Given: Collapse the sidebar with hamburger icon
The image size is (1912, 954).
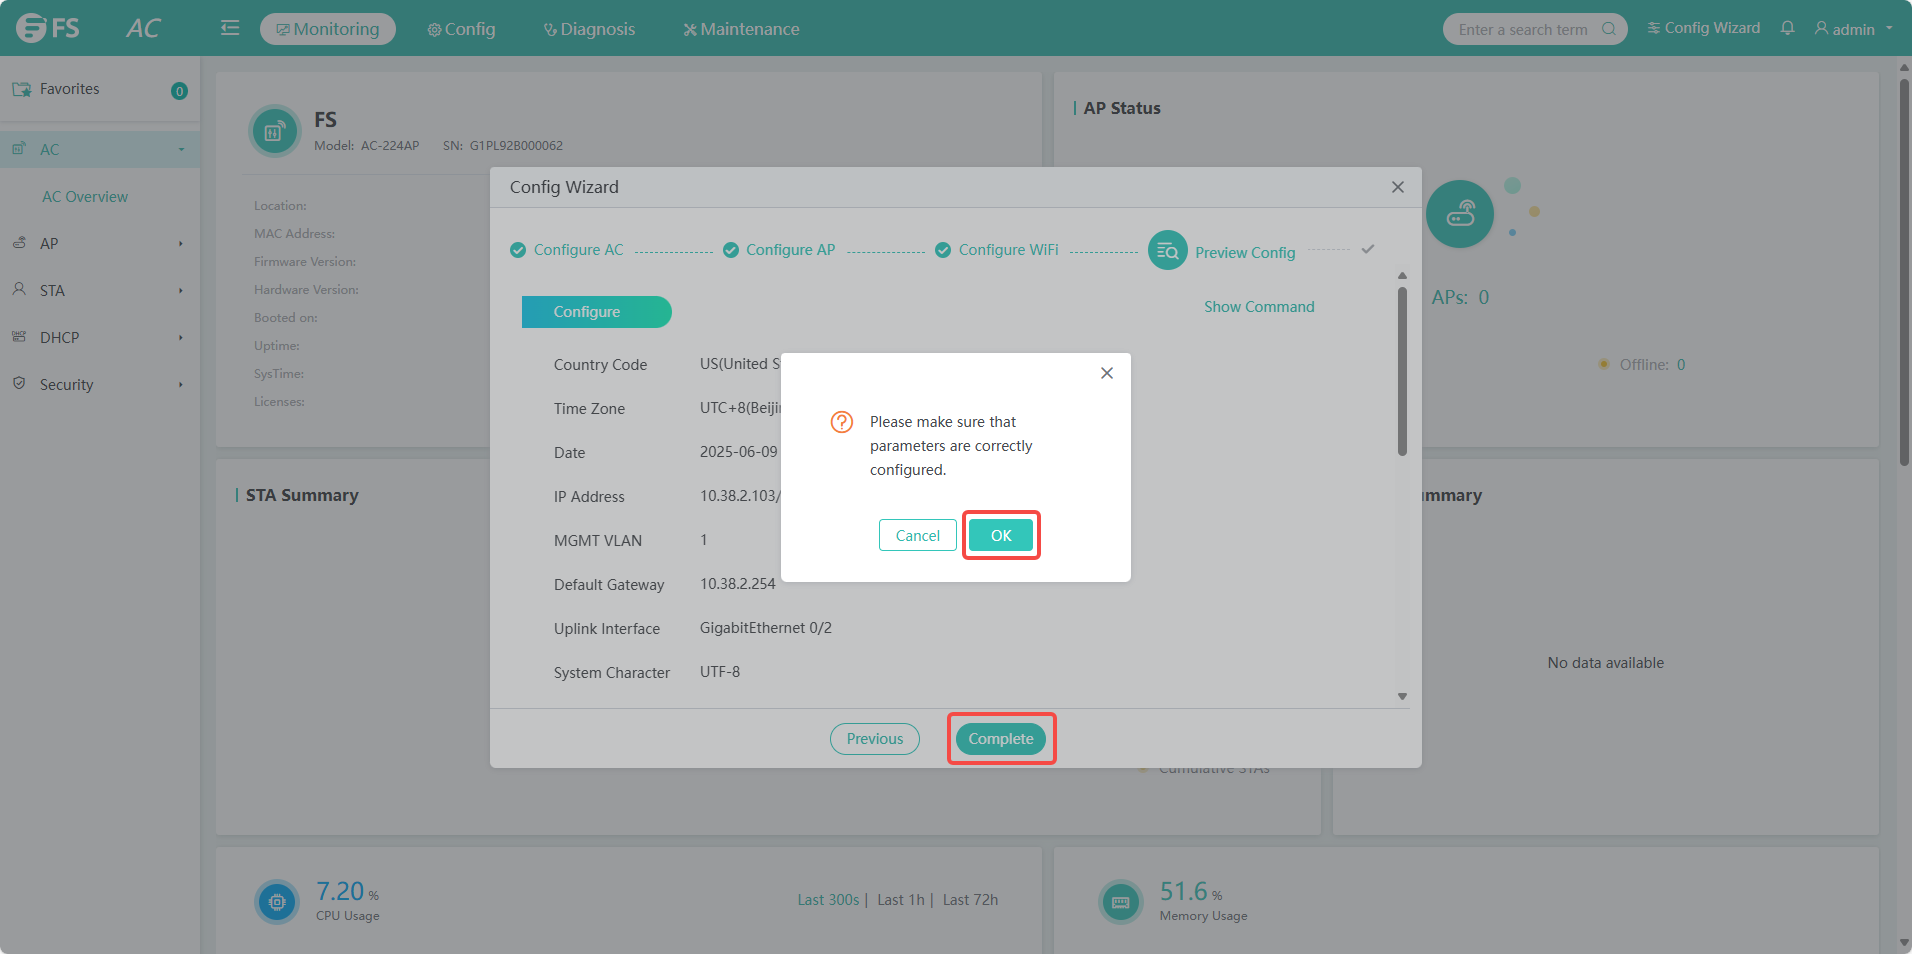Looking at the screenshot, I should tap(230, 28).
